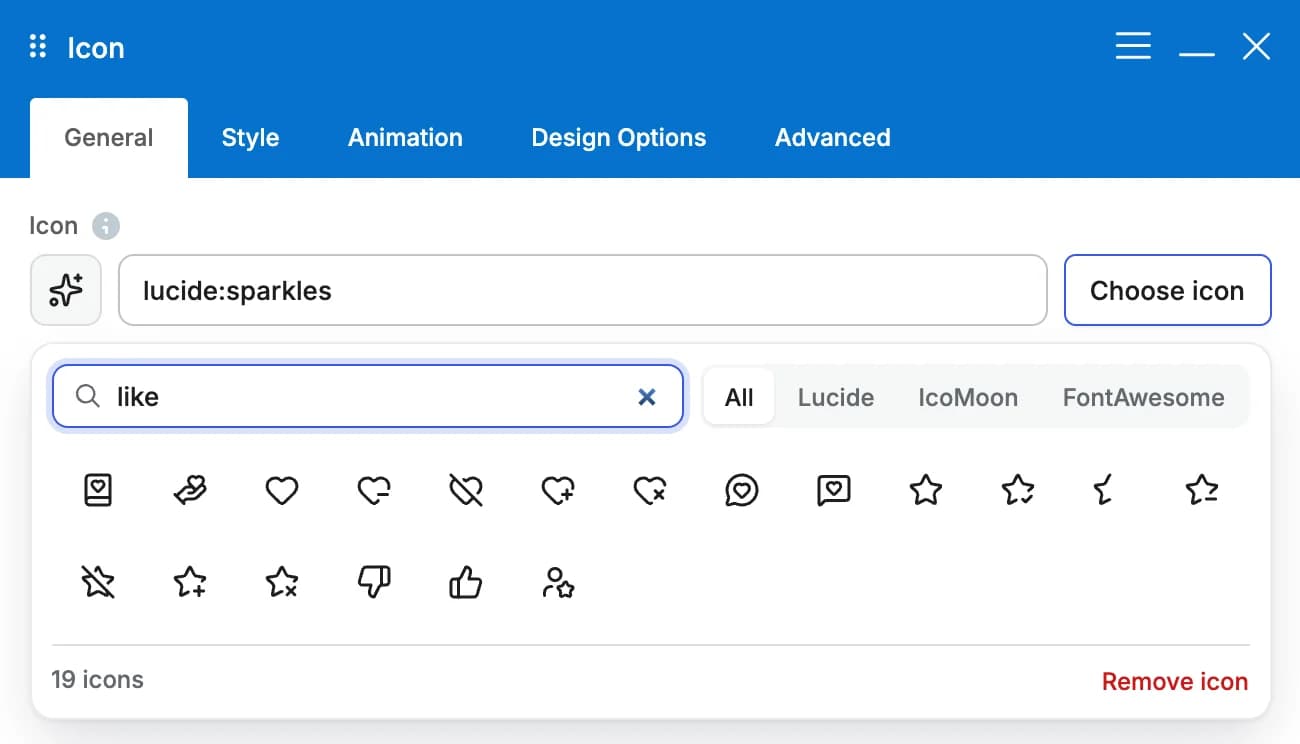Switch to the Advanced tab
1300x744 pixels.
pyautogui.click(x=833, y=138)
